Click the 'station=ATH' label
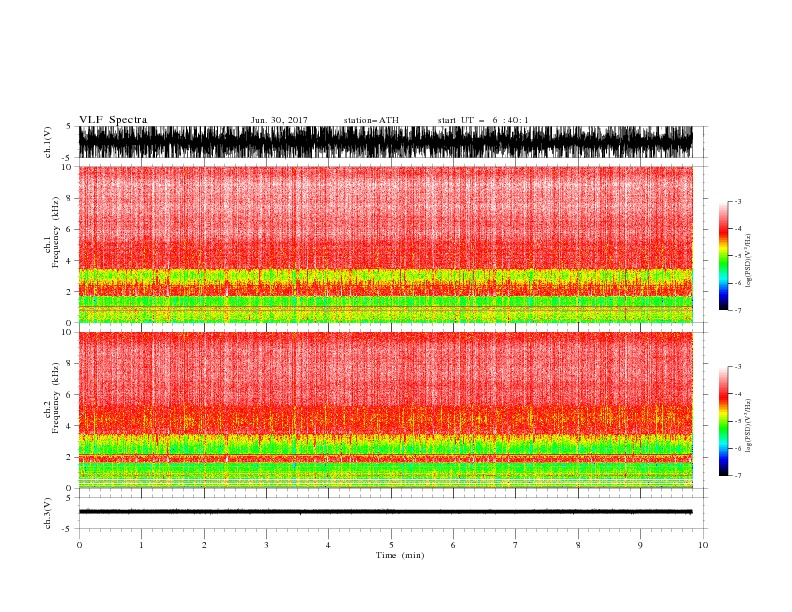This screenshot has width=792, height=612. [371, 120]
